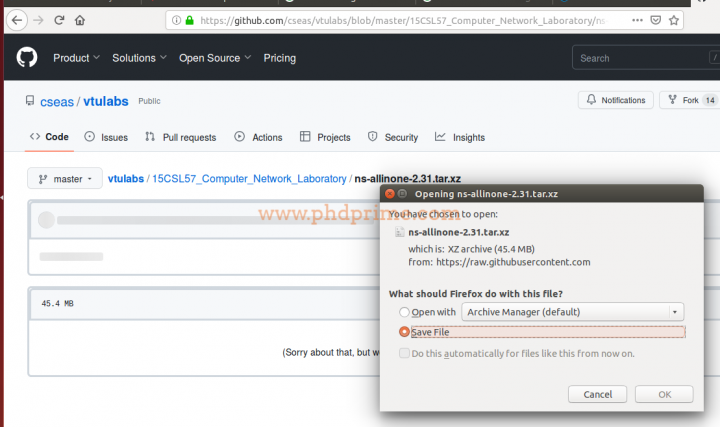
Task: Open the master branch selector dropdown
Action: click(64, 179)
